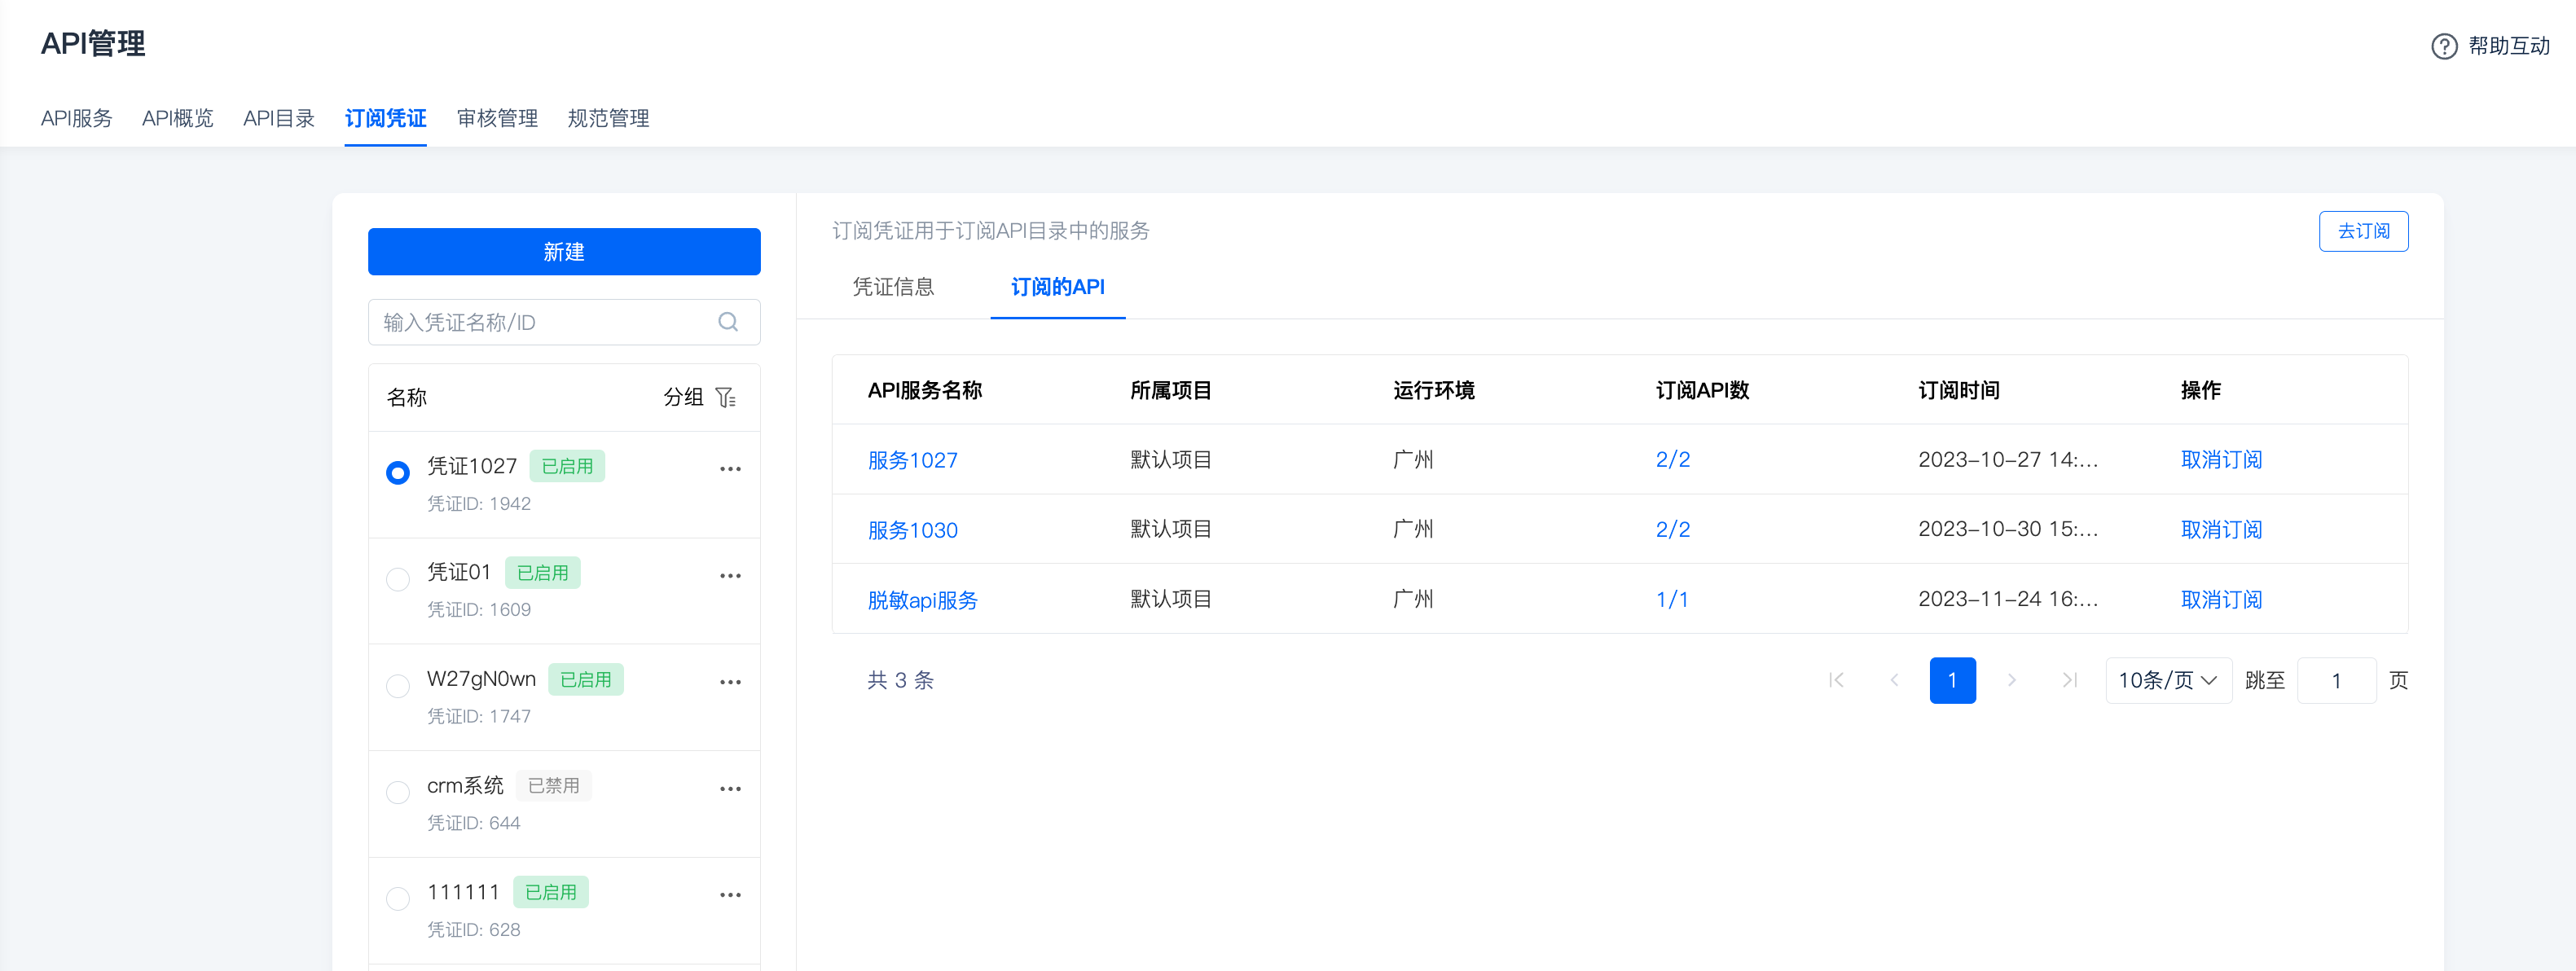
Task: Switch to the API概览 tab
Action: click(x=178, y=118)
